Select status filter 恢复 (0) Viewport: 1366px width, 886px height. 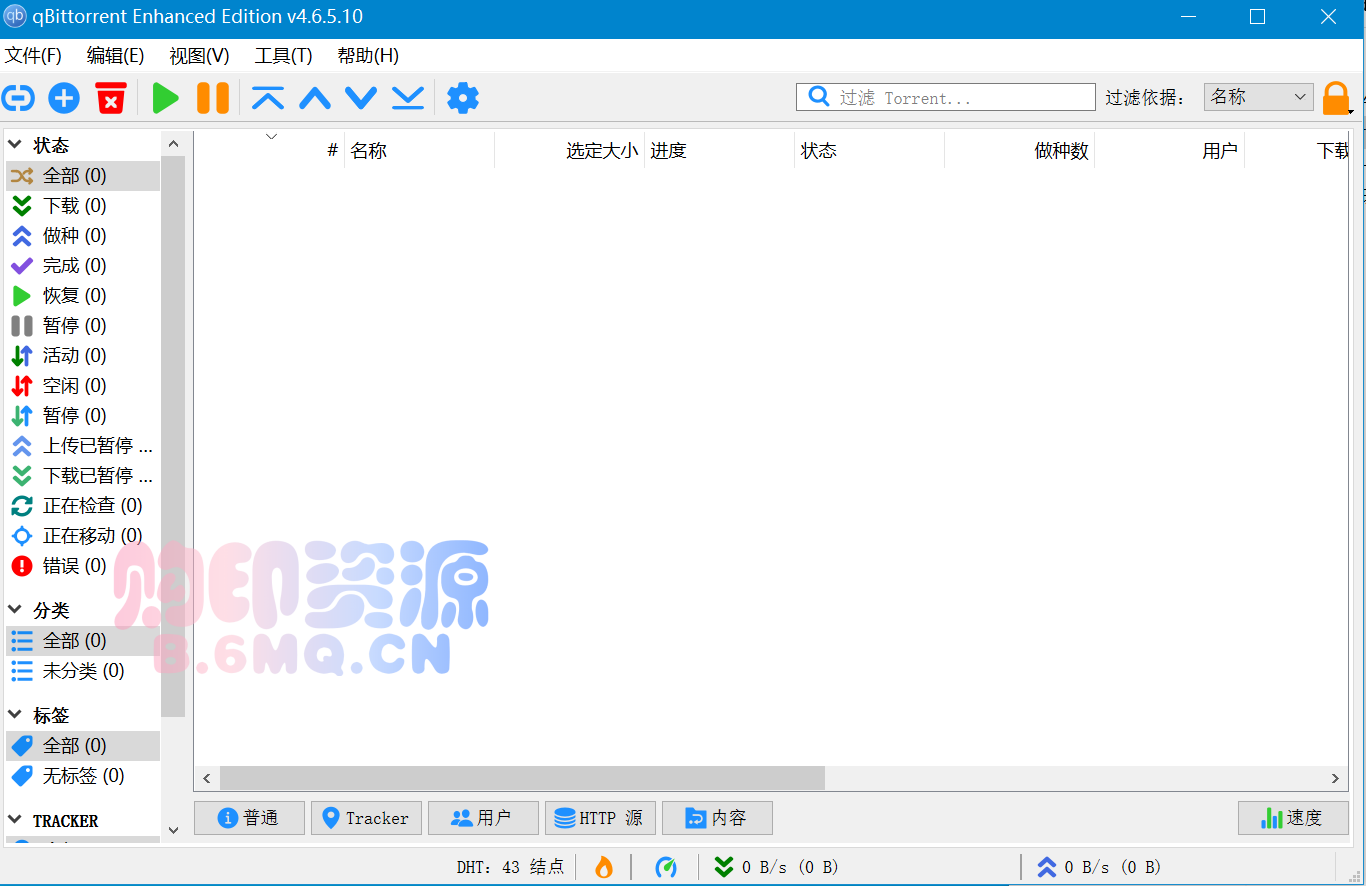[83, 296]
